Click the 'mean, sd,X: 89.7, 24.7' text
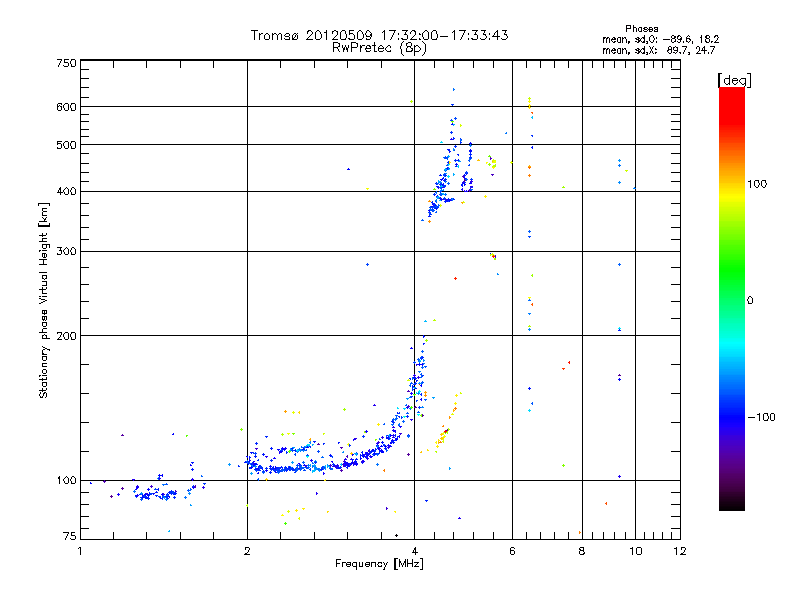This screenshot has height=600, width=800. [659, 50]
